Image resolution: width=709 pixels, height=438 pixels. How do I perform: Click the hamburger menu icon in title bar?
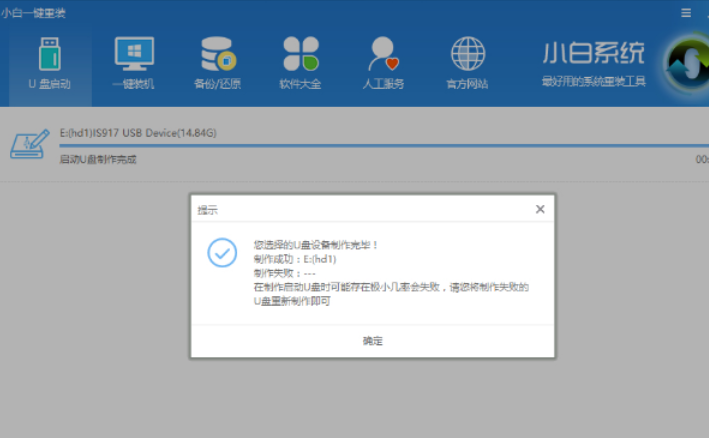[x=686, y=12]
